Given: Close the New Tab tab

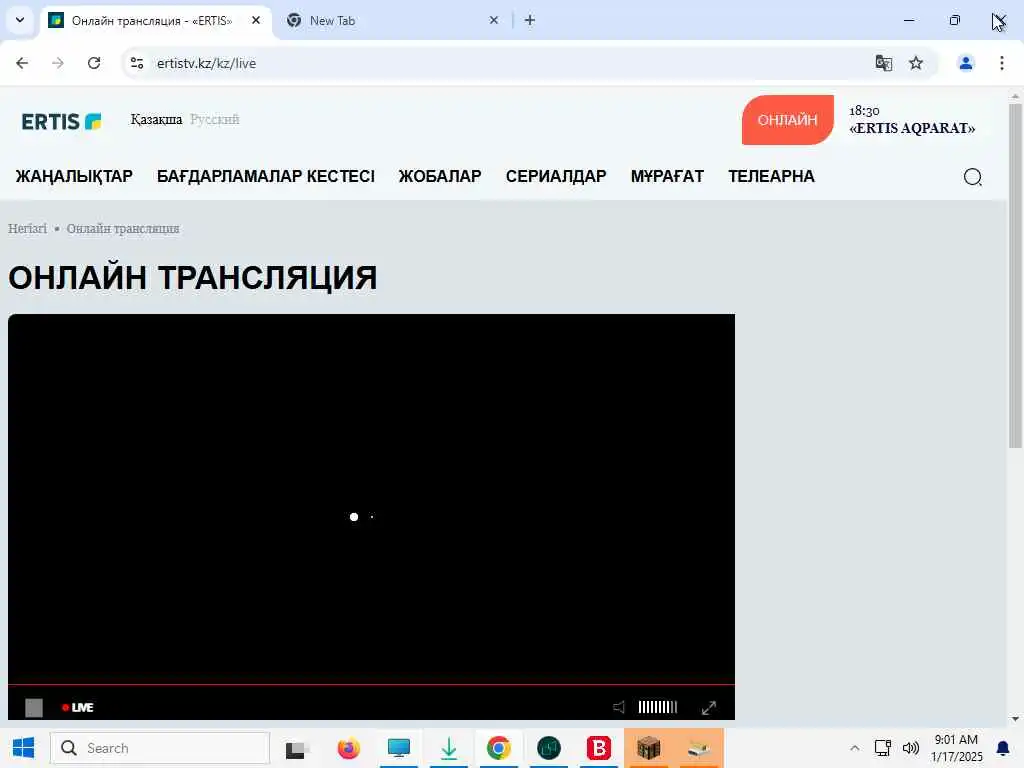Looking at the screenshot, I should [494, 20].
